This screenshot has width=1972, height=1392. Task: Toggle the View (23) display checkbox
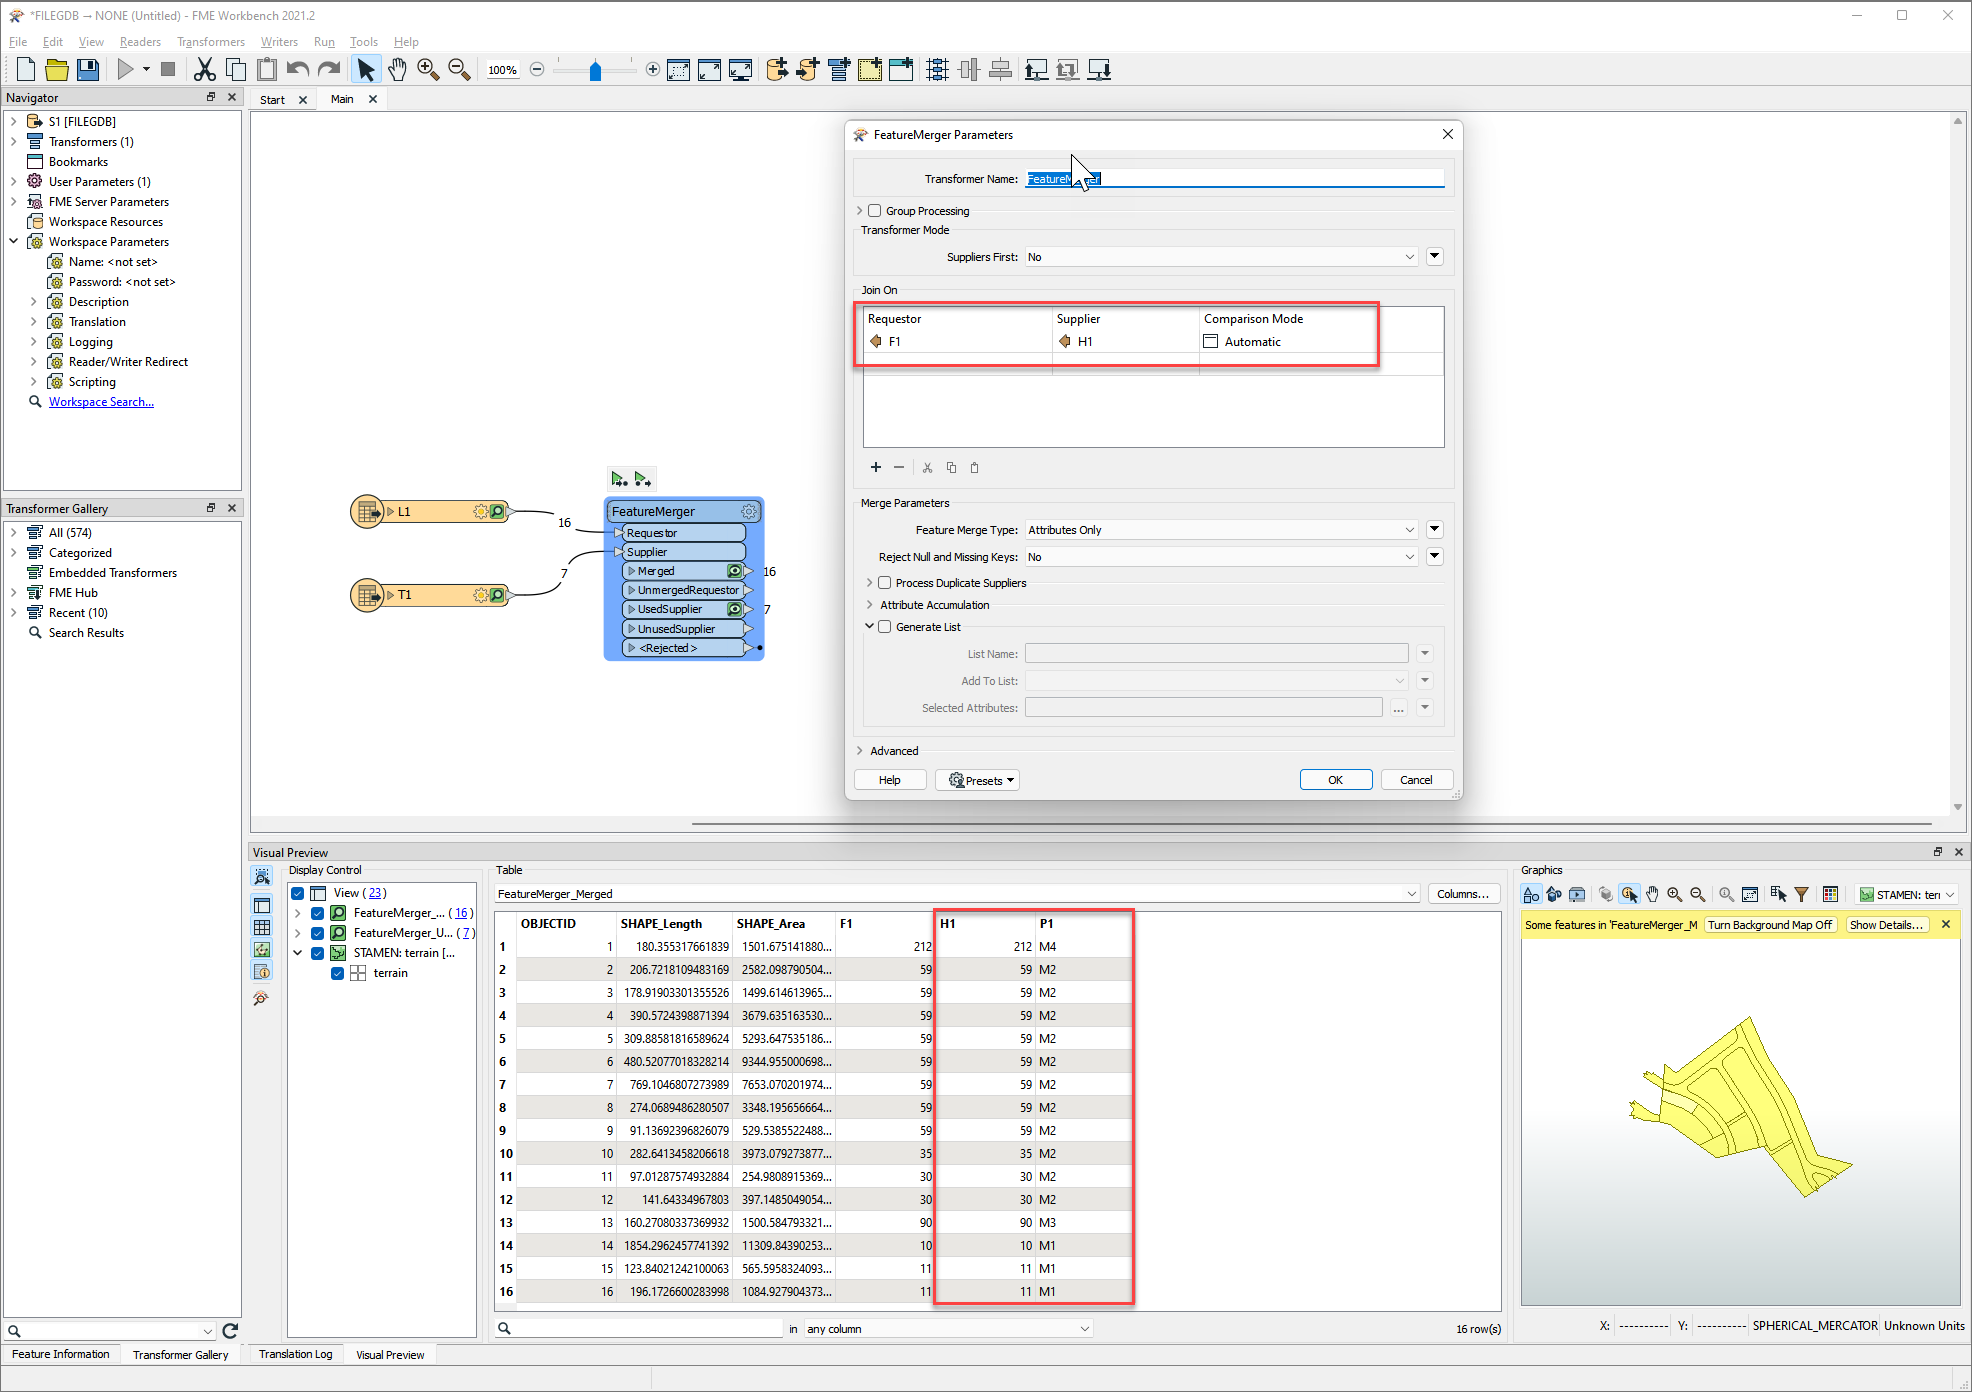[298, 893]
